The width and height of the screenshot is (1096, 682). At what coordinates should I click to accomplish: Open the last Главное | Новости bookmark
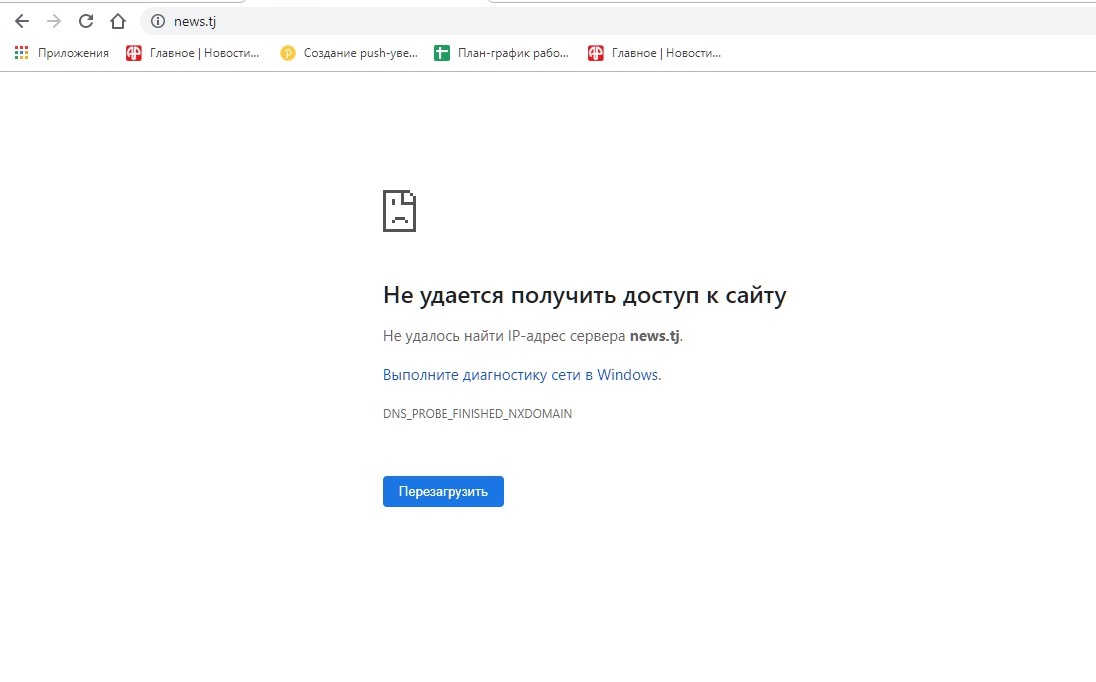click(x=665, y=53)
